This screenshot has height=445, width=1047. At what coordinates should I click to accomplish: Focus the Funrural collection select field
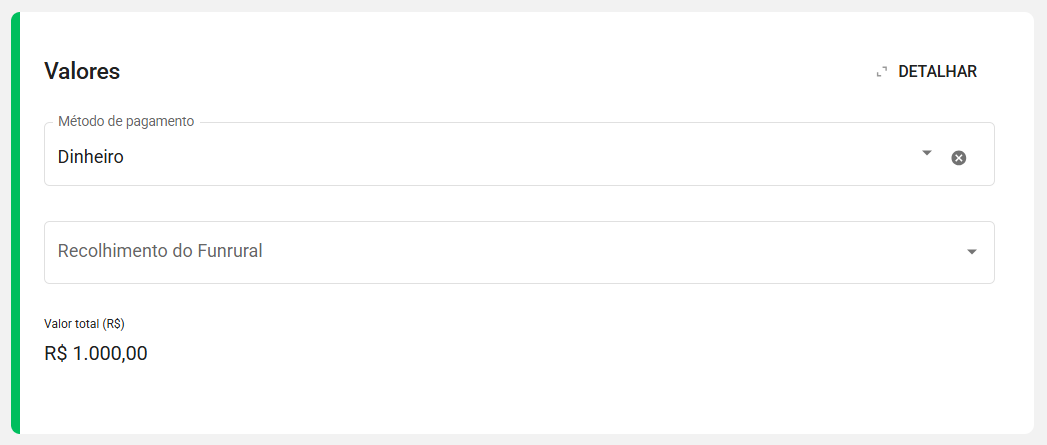tap(519, 253)
